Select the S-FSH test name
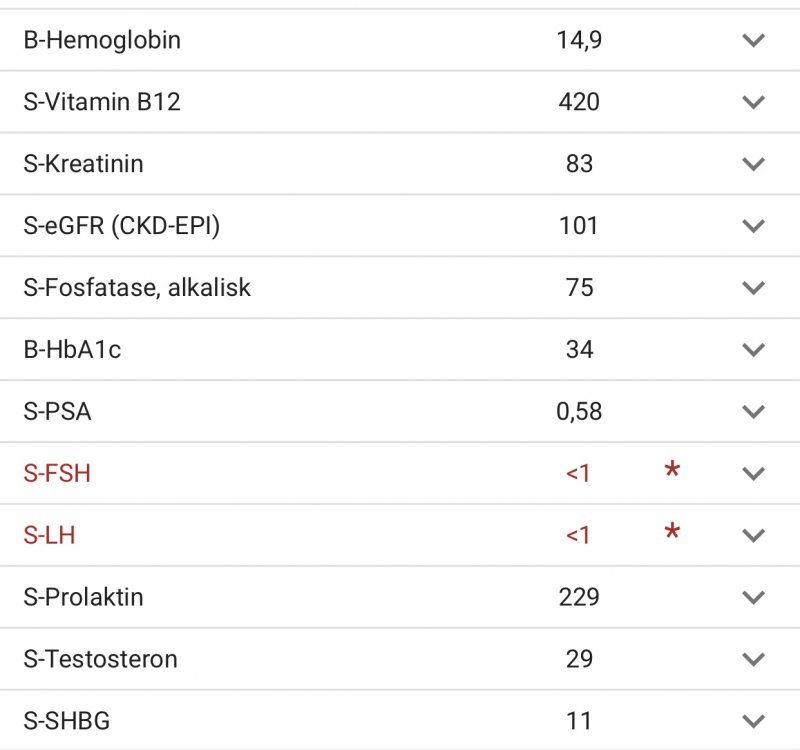This screenshot has width=800, height=750. (57, 473)
